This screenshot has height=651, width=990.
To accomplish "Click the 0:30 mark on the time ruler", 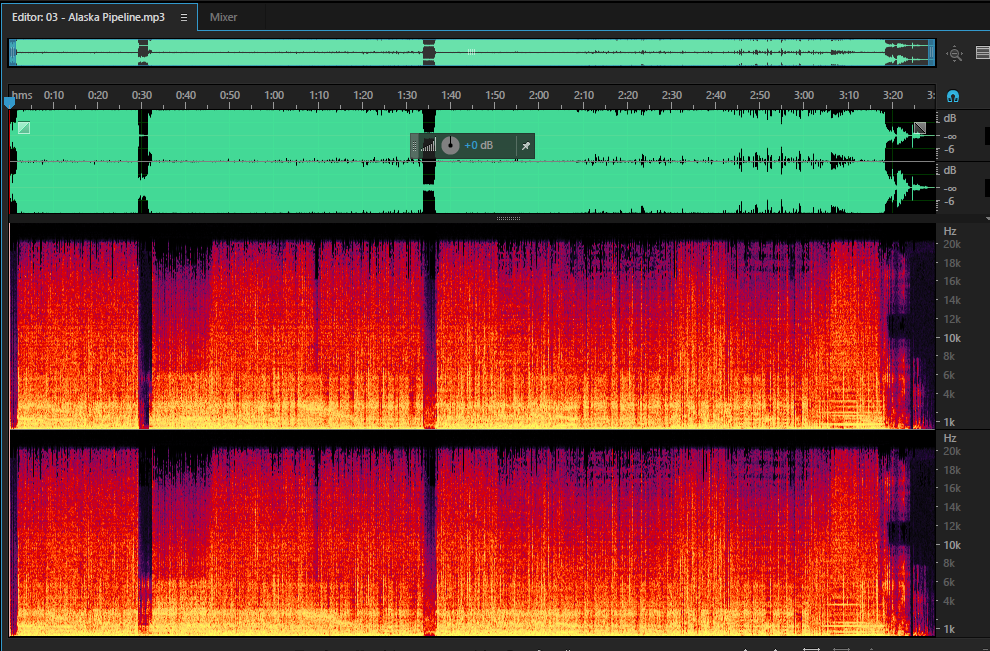I will tap(141, 95).
